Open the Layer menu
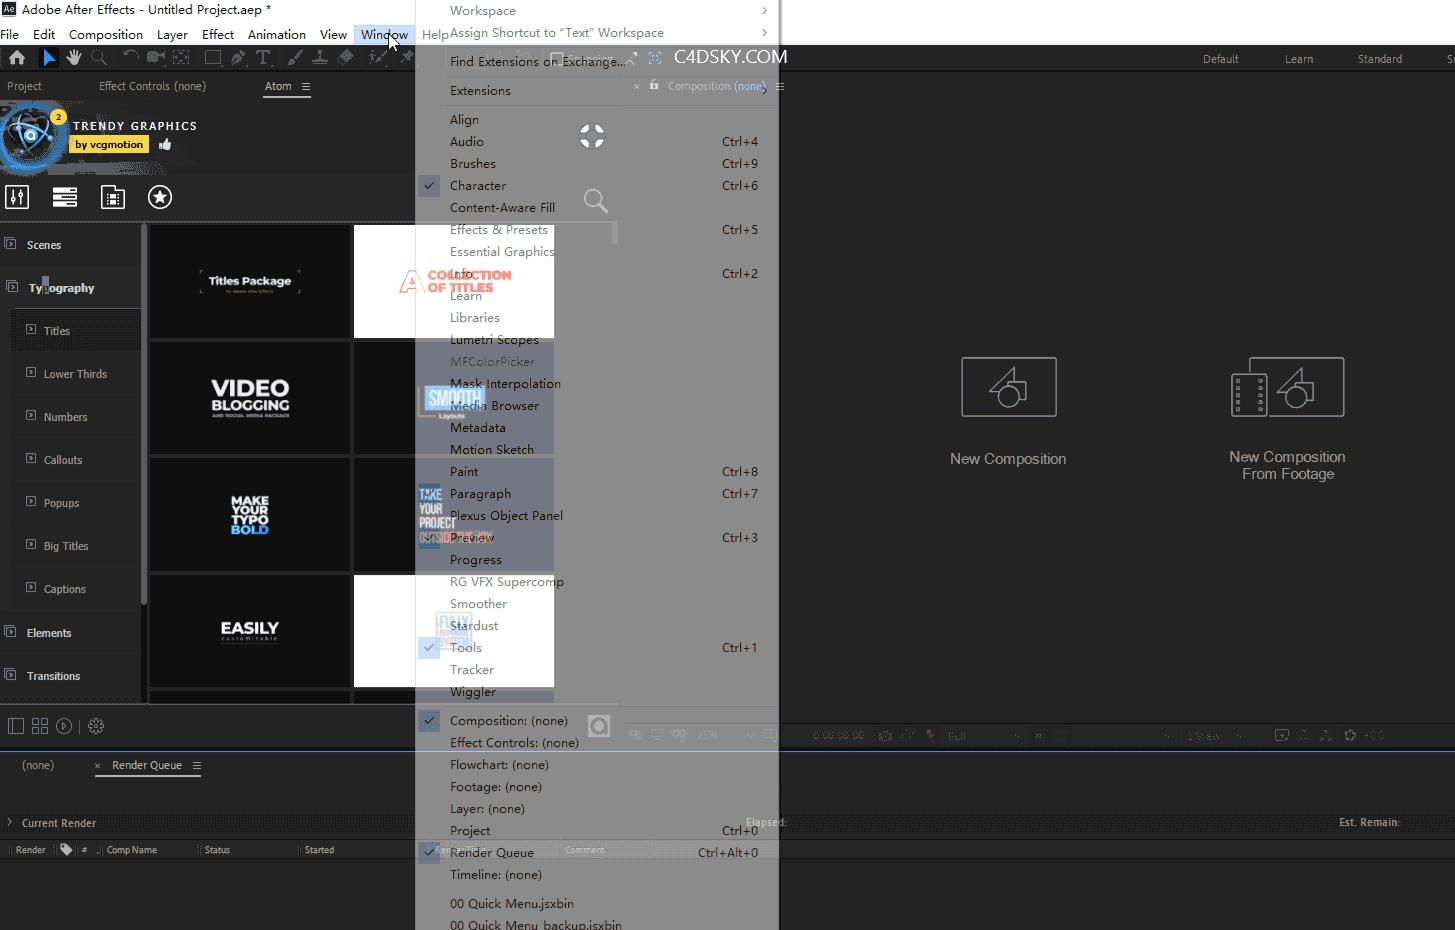 [x=172, y=34]
